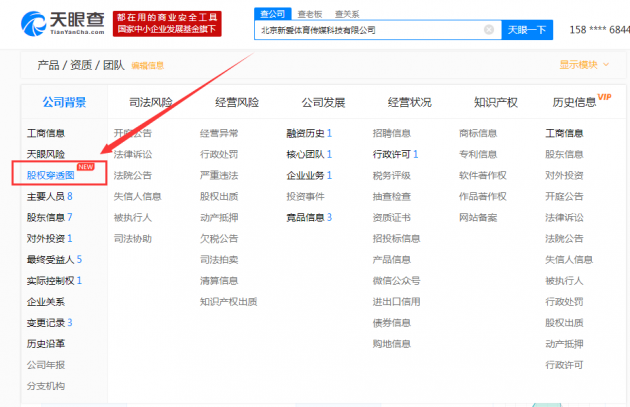The image size is (630, 407).
Task: Open the 天眼风险 item
Action: [x=46, y=154]
